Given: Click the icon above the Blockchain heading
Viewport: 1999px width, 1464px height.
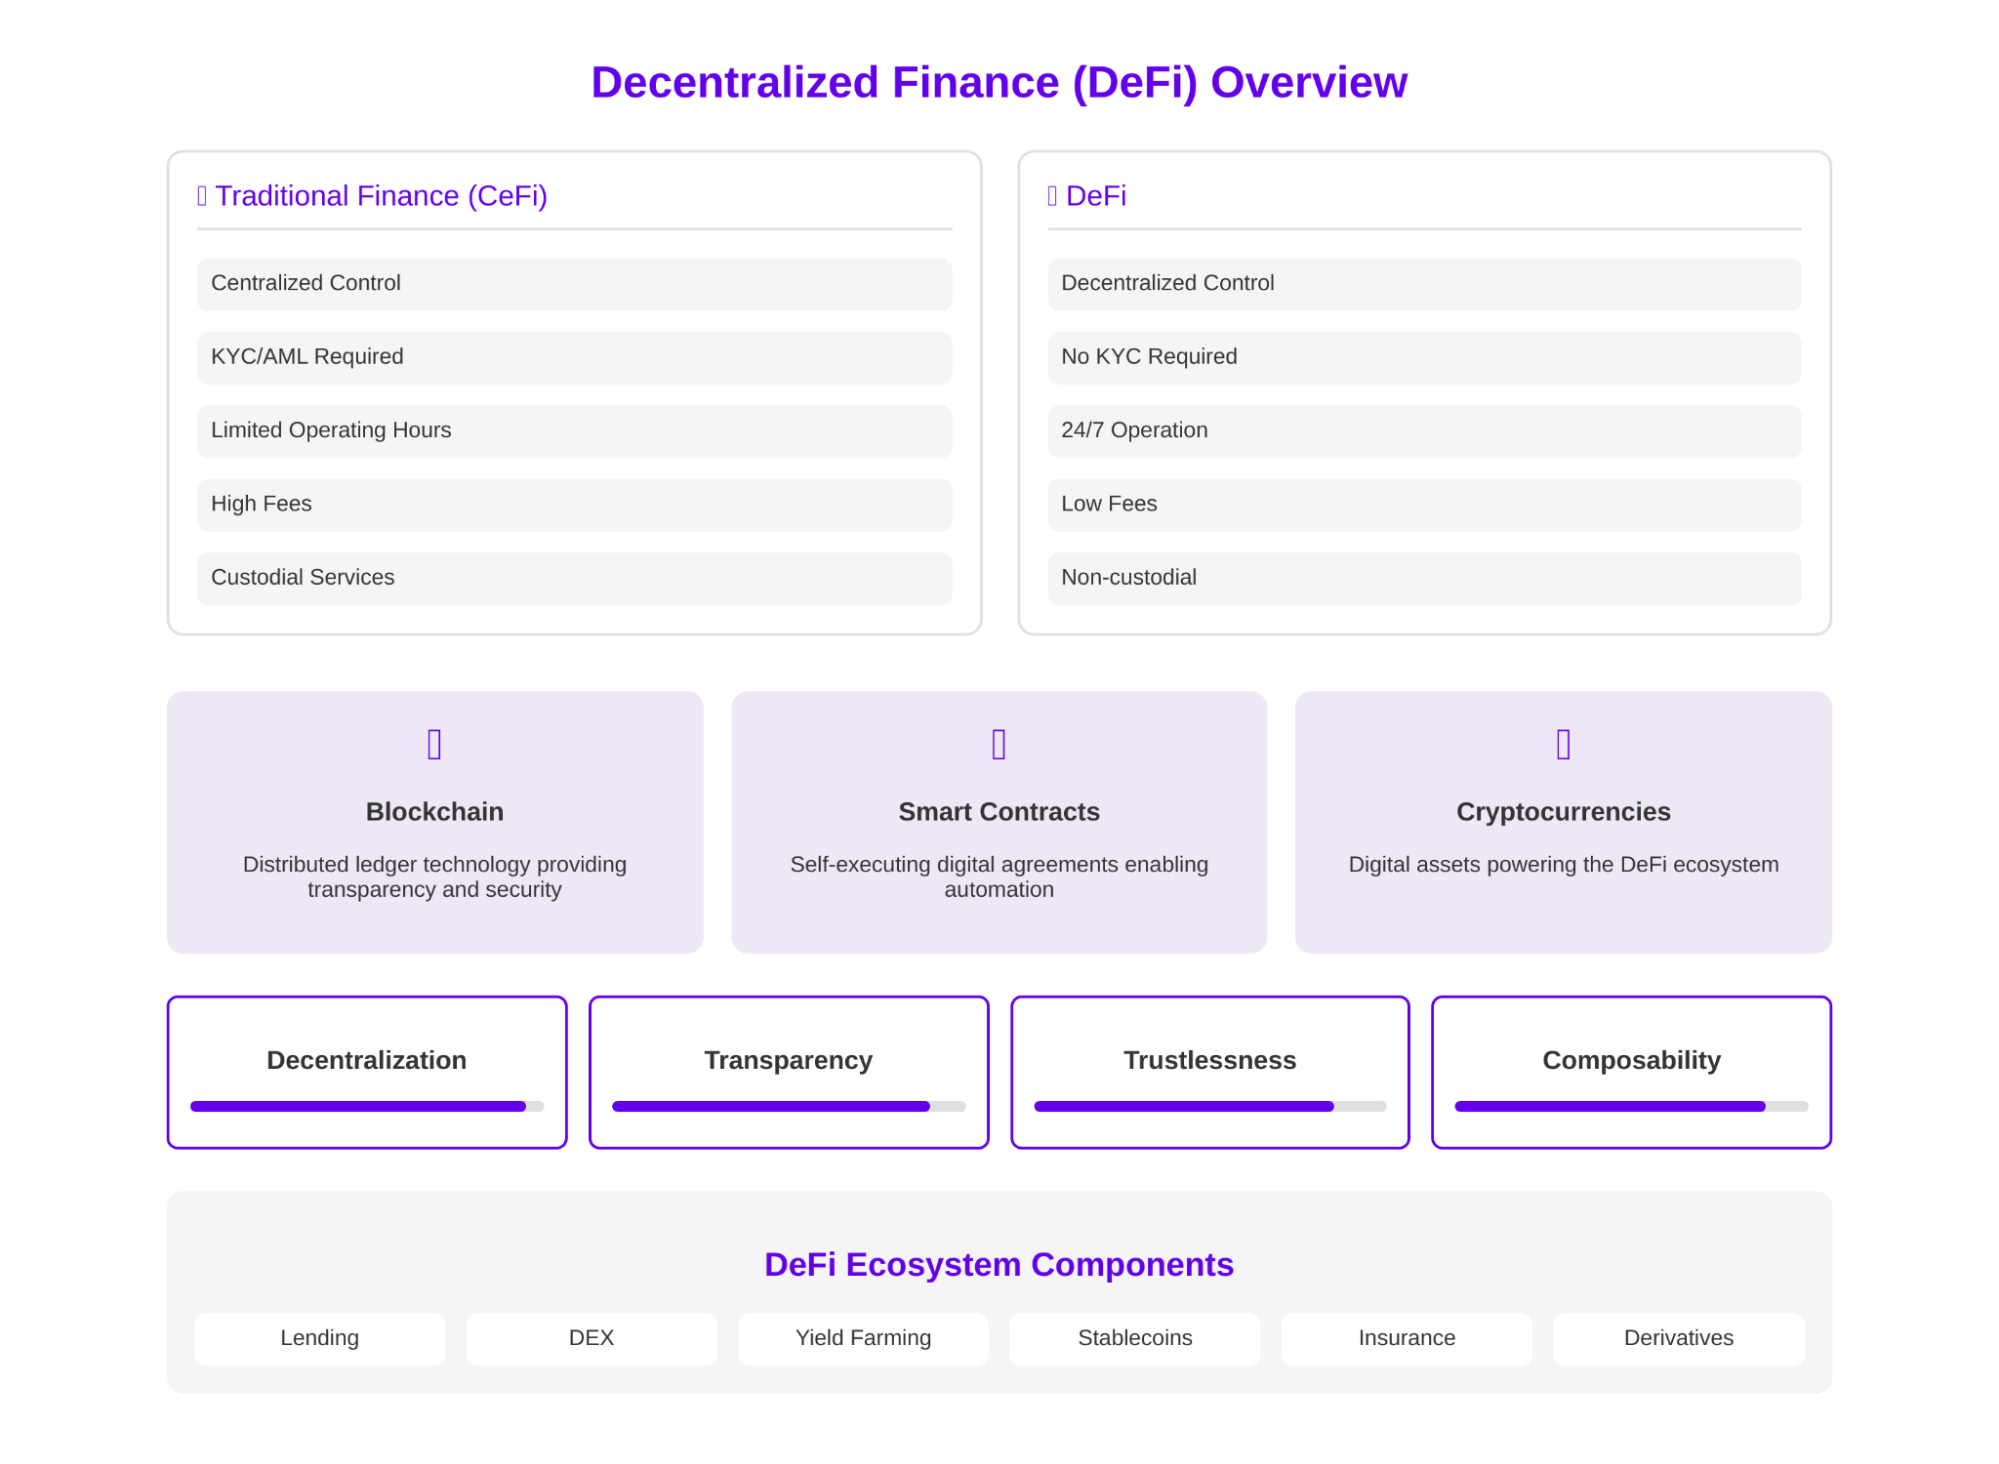Looking at the screenshot, I should [x=434, y=744].
